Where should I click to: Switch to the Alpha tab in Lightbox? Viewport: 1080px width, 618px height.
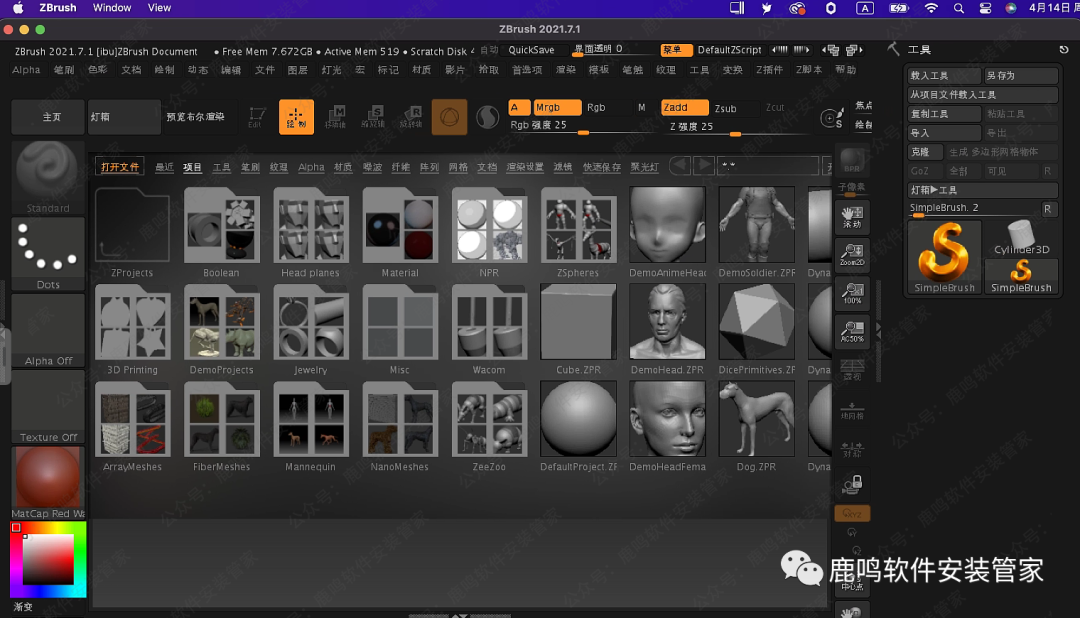tap(311, 167)
